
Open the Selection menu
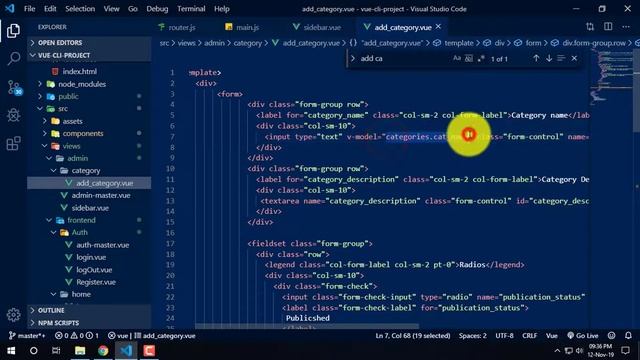(x=80, y=9)
